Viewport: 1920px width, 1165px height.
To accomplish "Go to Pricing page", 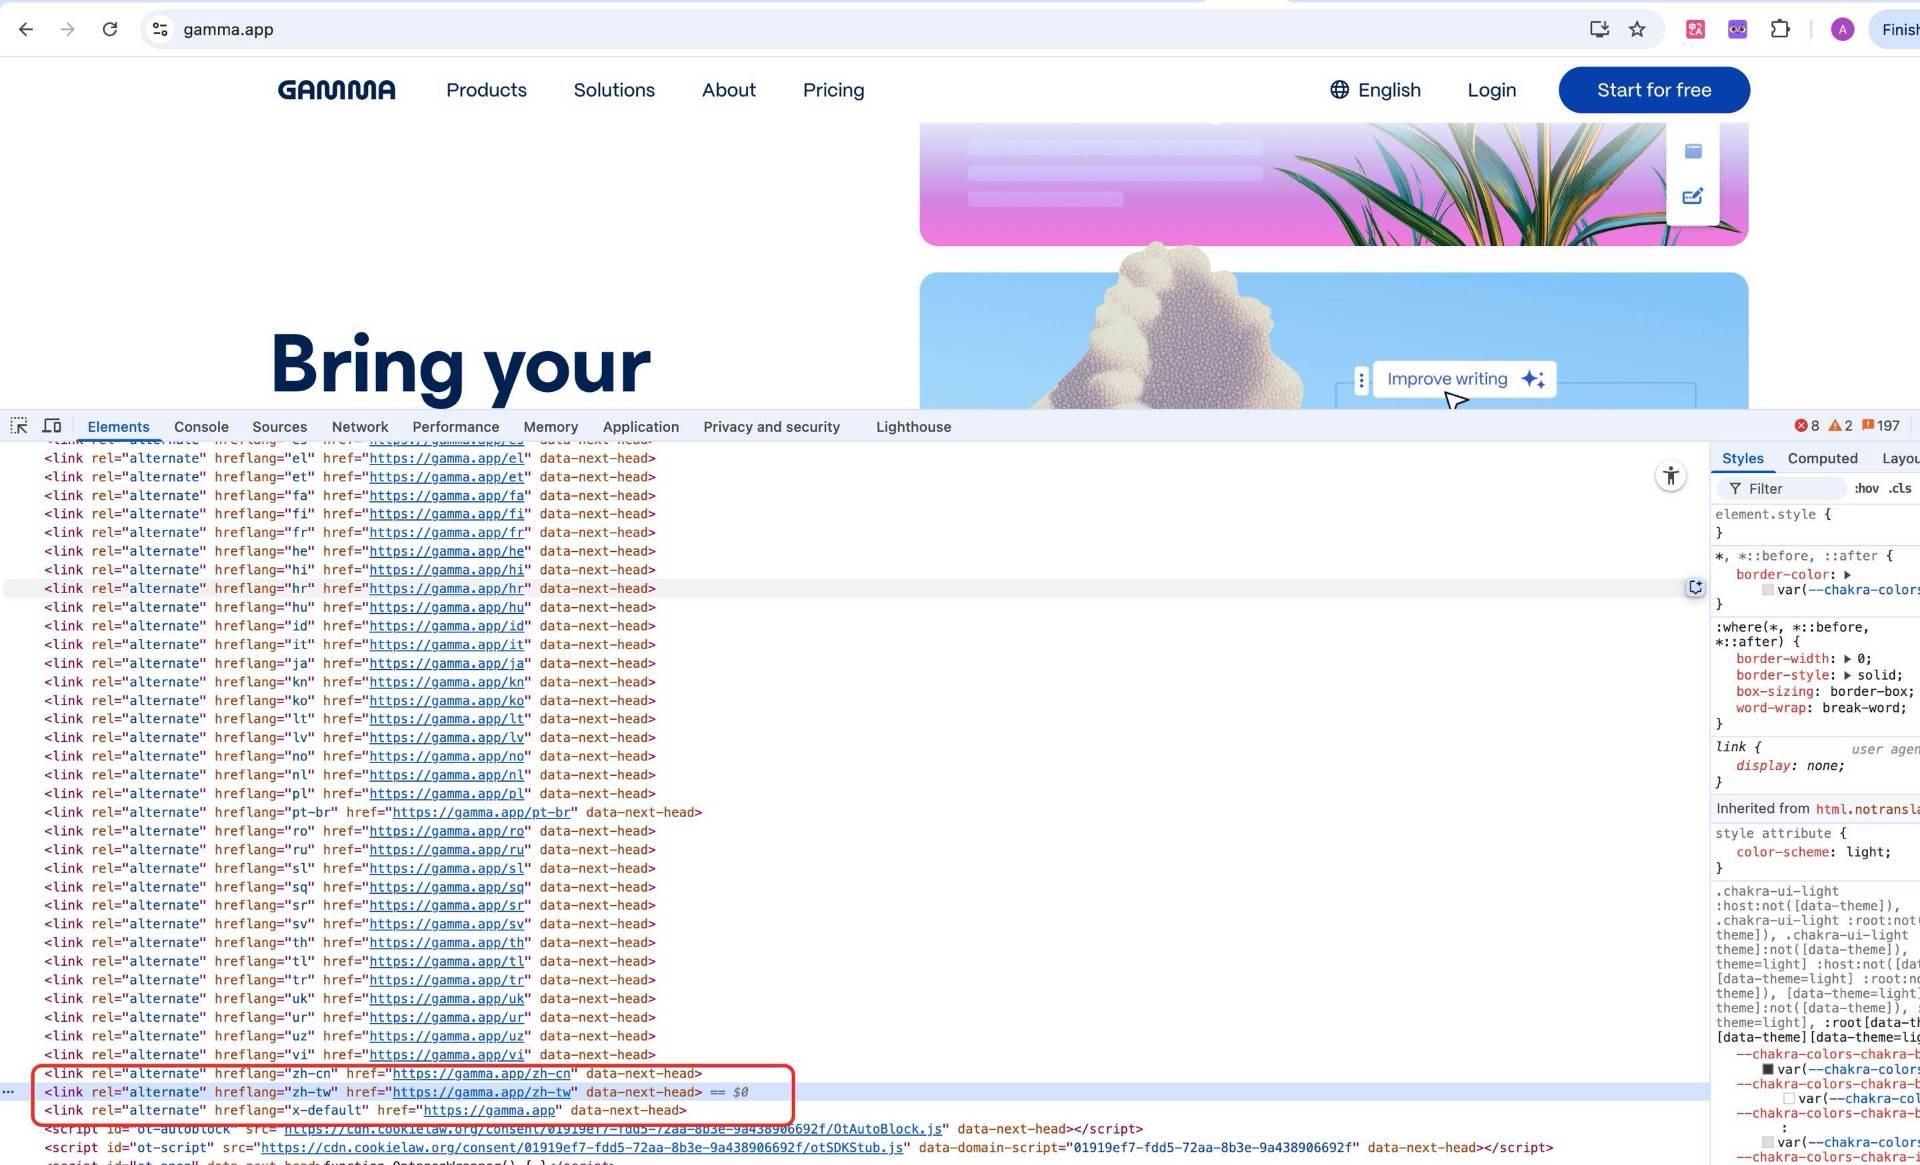I will pos(833,90).
